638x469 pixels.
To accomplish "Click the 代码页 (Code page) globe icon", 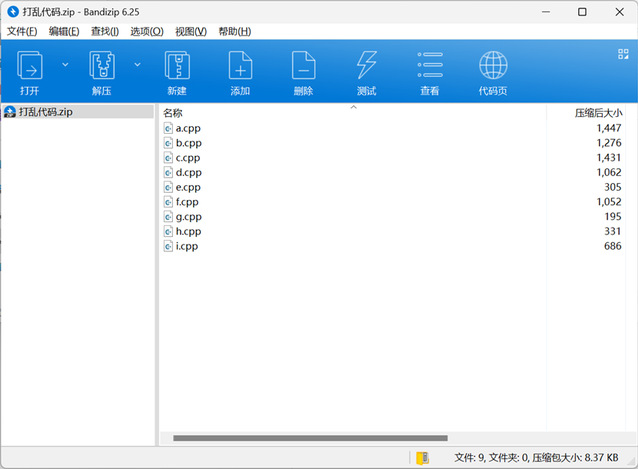I will tap(493, 67).
